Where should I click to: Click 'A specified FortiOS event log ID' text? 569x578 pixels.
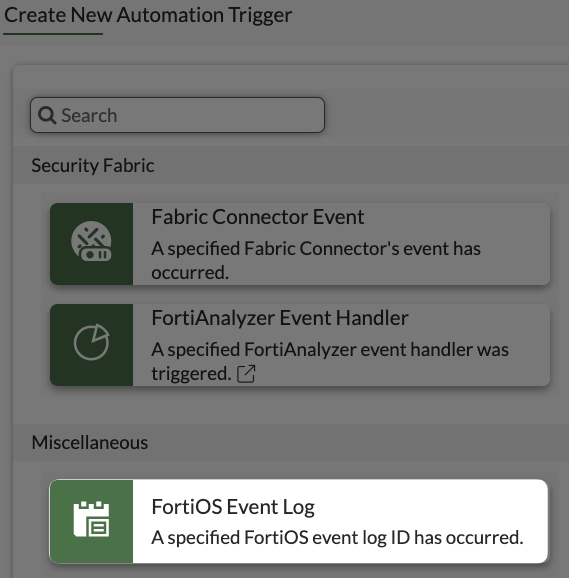tap(280, 537)
